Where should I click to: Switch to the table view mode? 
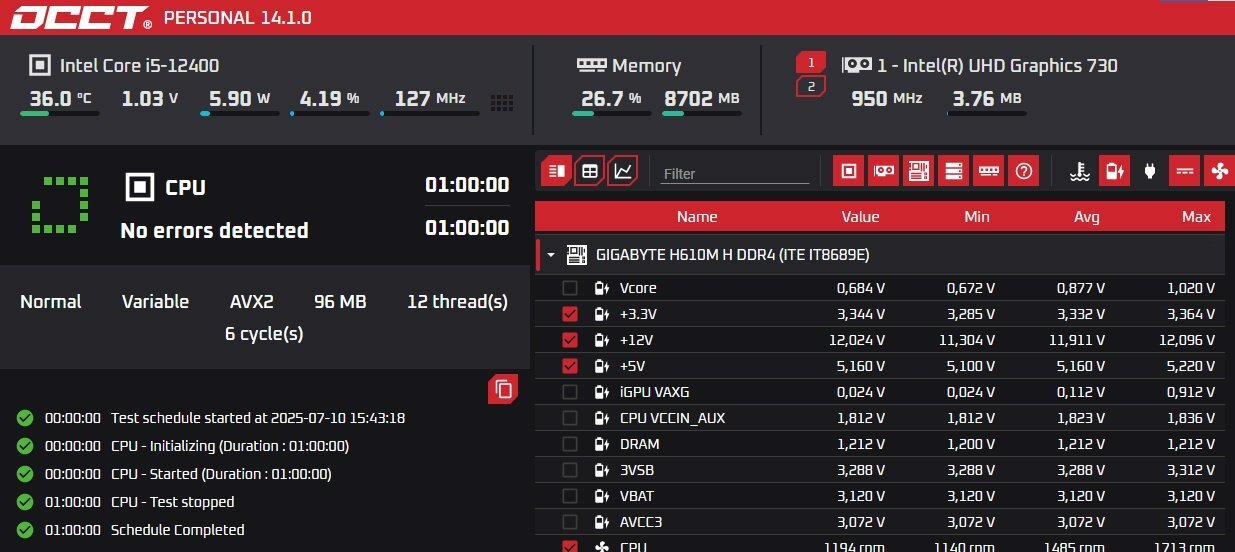(x=590, y=171)
